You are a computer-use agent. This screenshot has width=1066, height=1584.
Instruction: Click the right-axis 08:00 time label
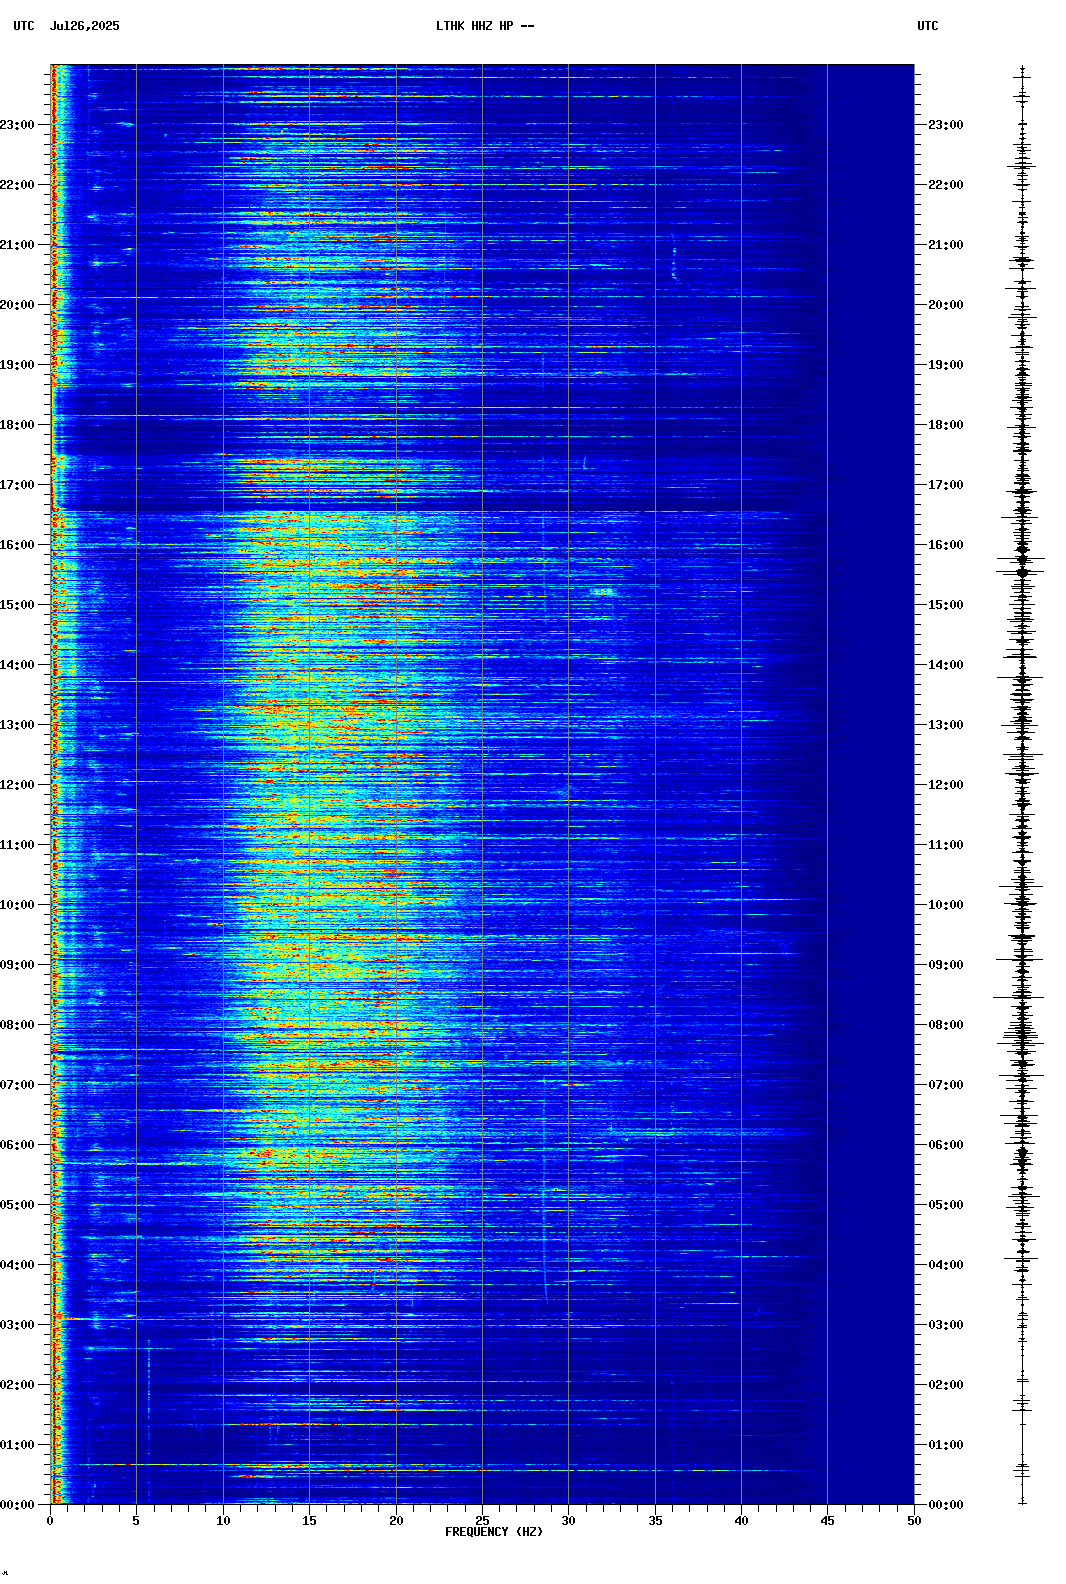pyautogui.click(x=946, y=1025)
